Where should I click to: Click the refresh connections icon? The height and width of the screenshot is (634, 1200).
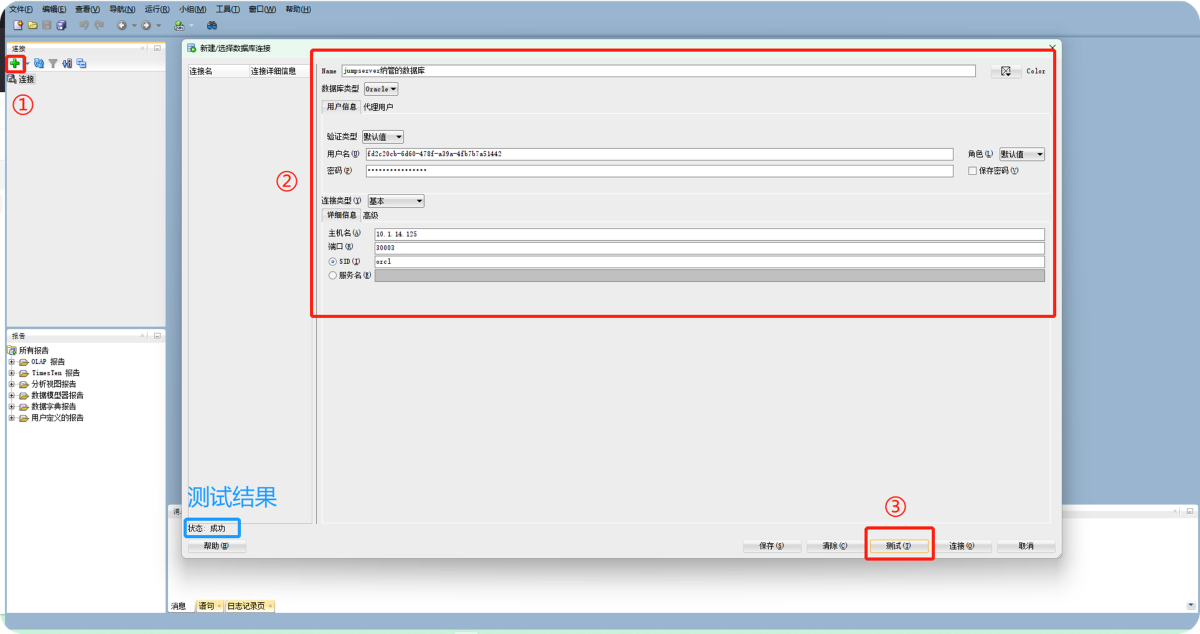click(39, 63)
